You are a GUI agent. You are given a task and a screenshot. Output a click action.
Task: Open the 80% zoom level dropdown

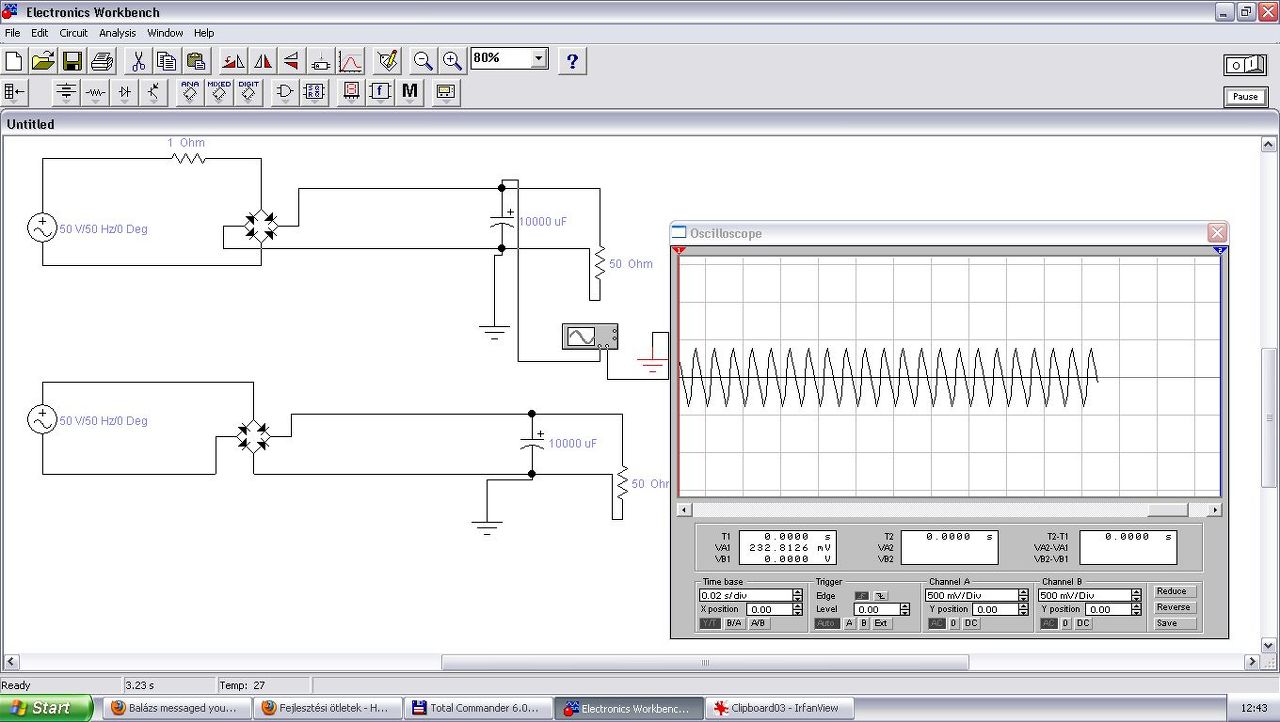(x=540, y=58)
